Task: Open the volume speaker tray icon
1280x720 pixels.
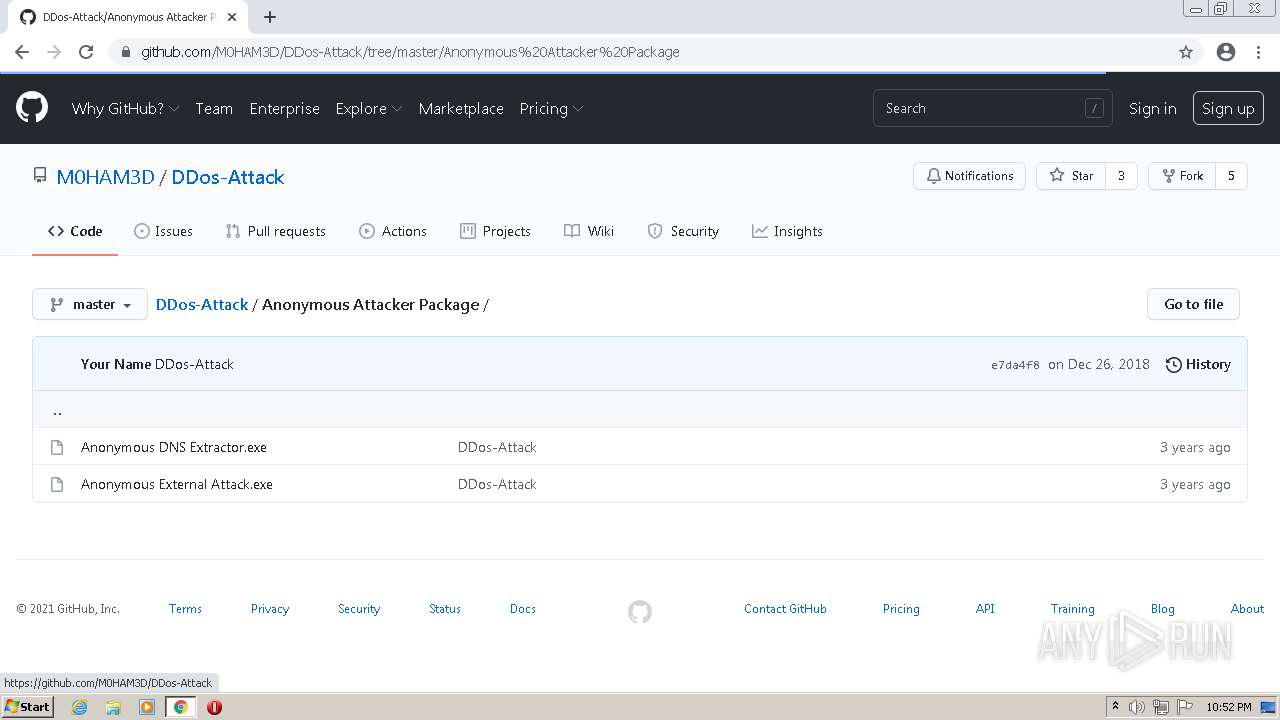Action: click(1137, 707)
